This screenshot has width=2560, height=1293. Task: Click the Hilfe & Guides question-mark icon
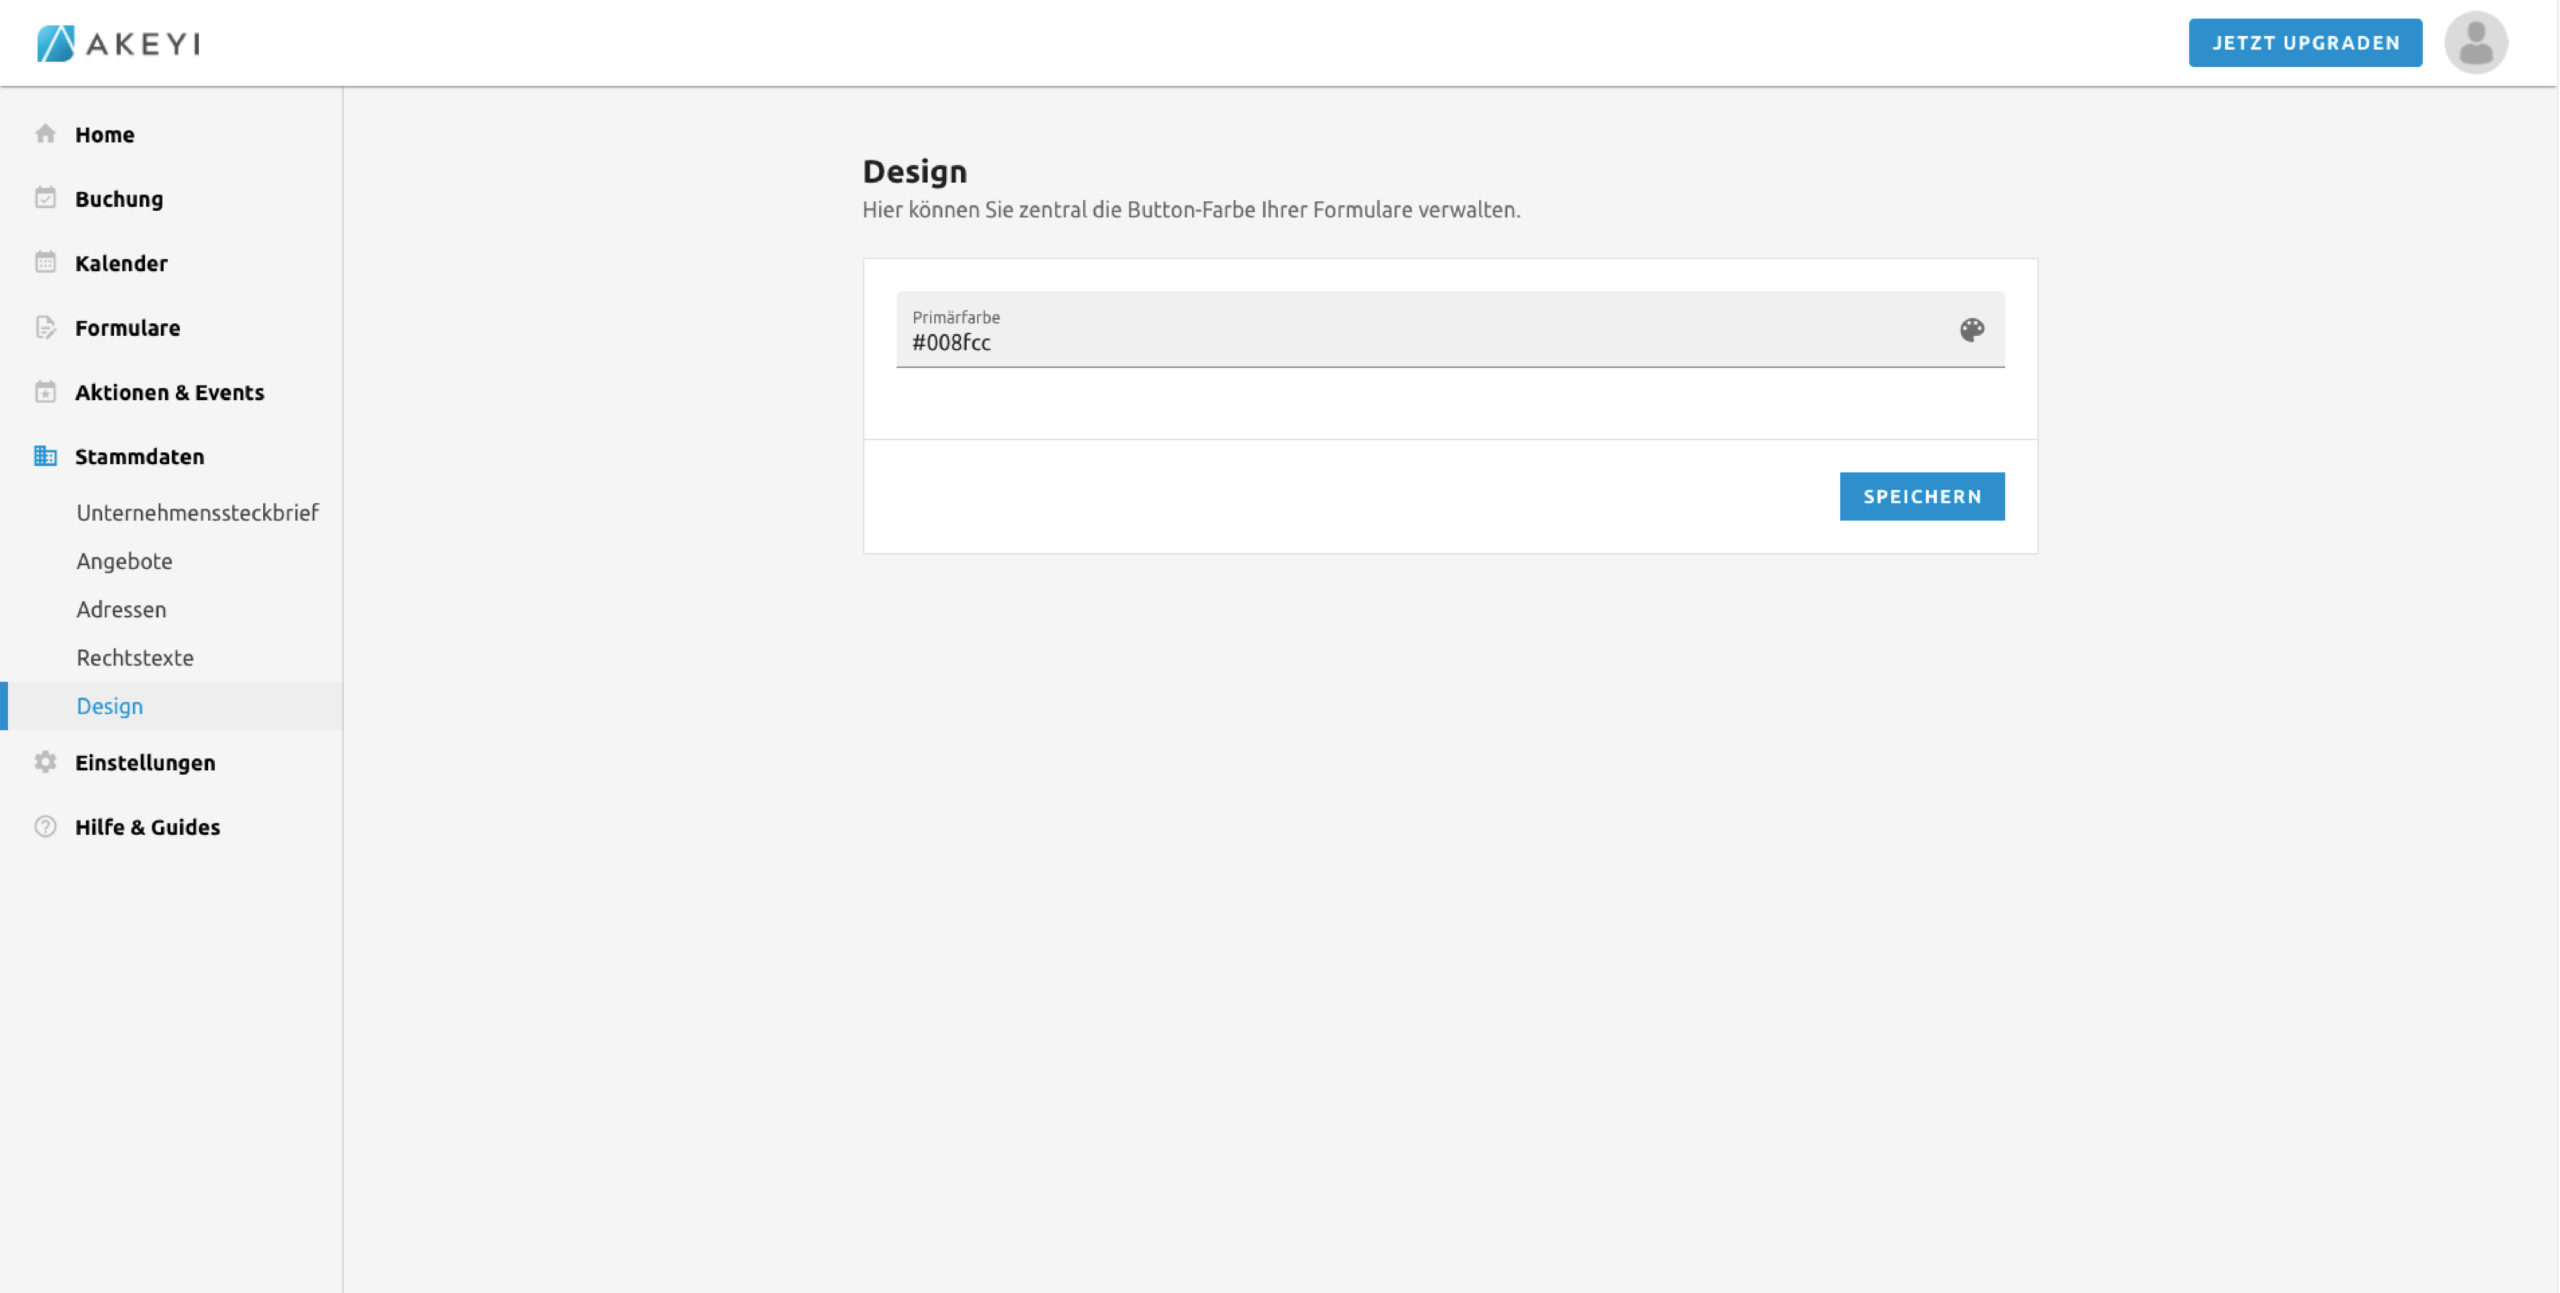point(45,827)
